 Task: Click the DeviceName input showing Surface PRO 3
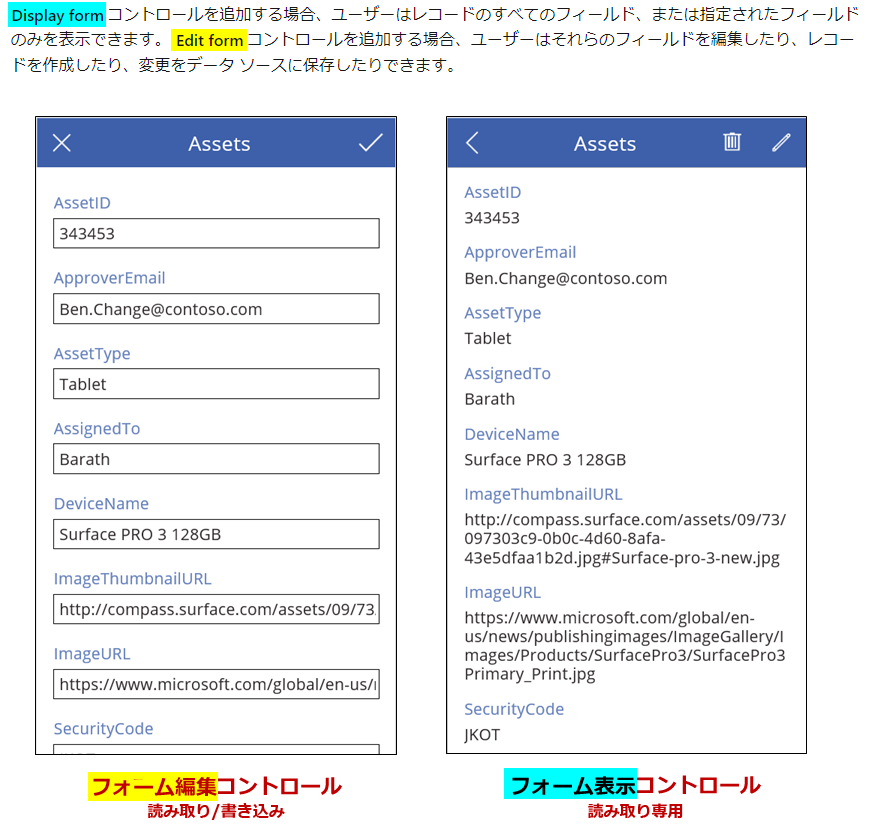(x=216, y=534)
